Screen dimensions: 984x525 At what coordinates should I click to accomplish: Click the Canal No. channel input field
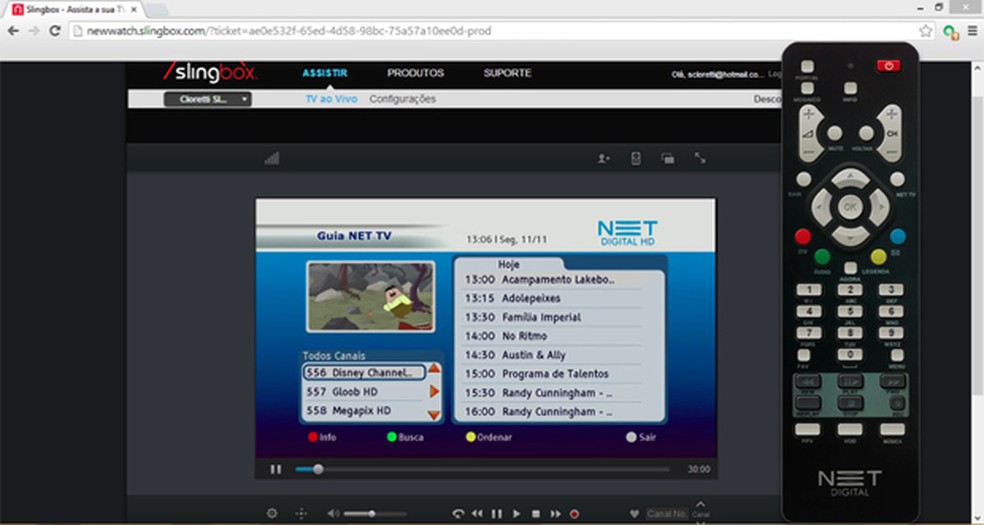click(x=666, y=514)
